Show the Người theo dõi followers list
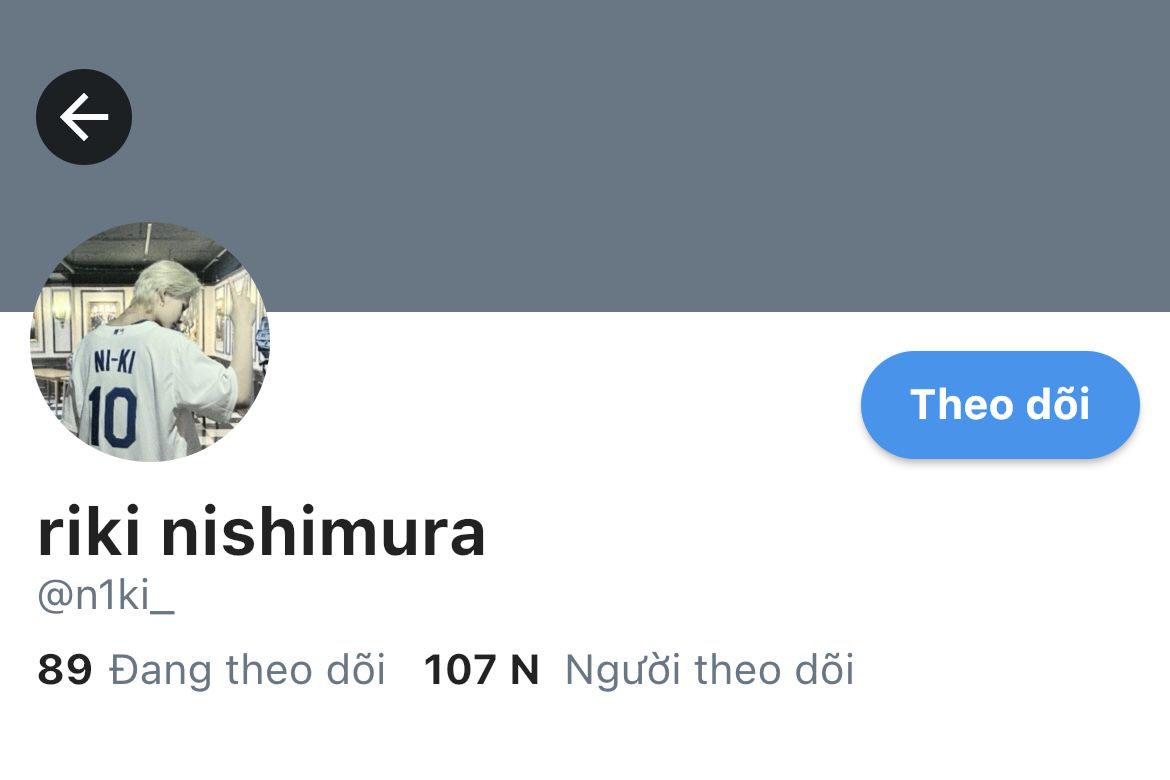Image resolution: width=1170 pixels, height=780 pixels. tap(710, 670)
